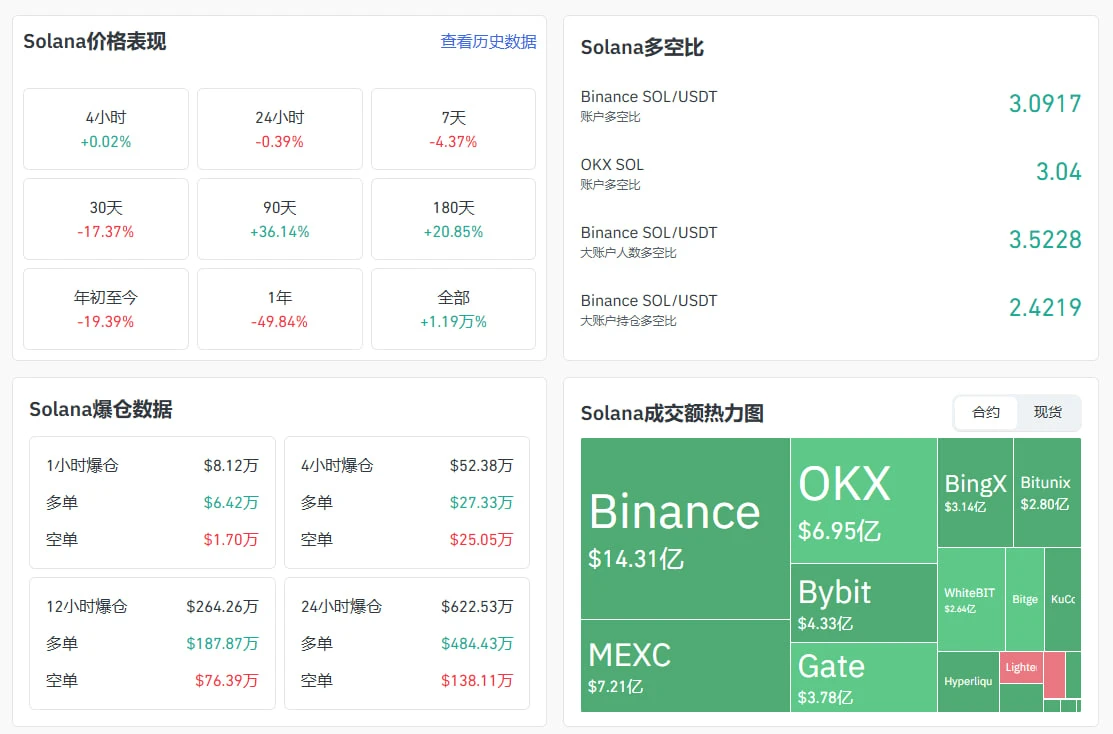Click the KuCoin heatmap block

[x=1063, y=599]
